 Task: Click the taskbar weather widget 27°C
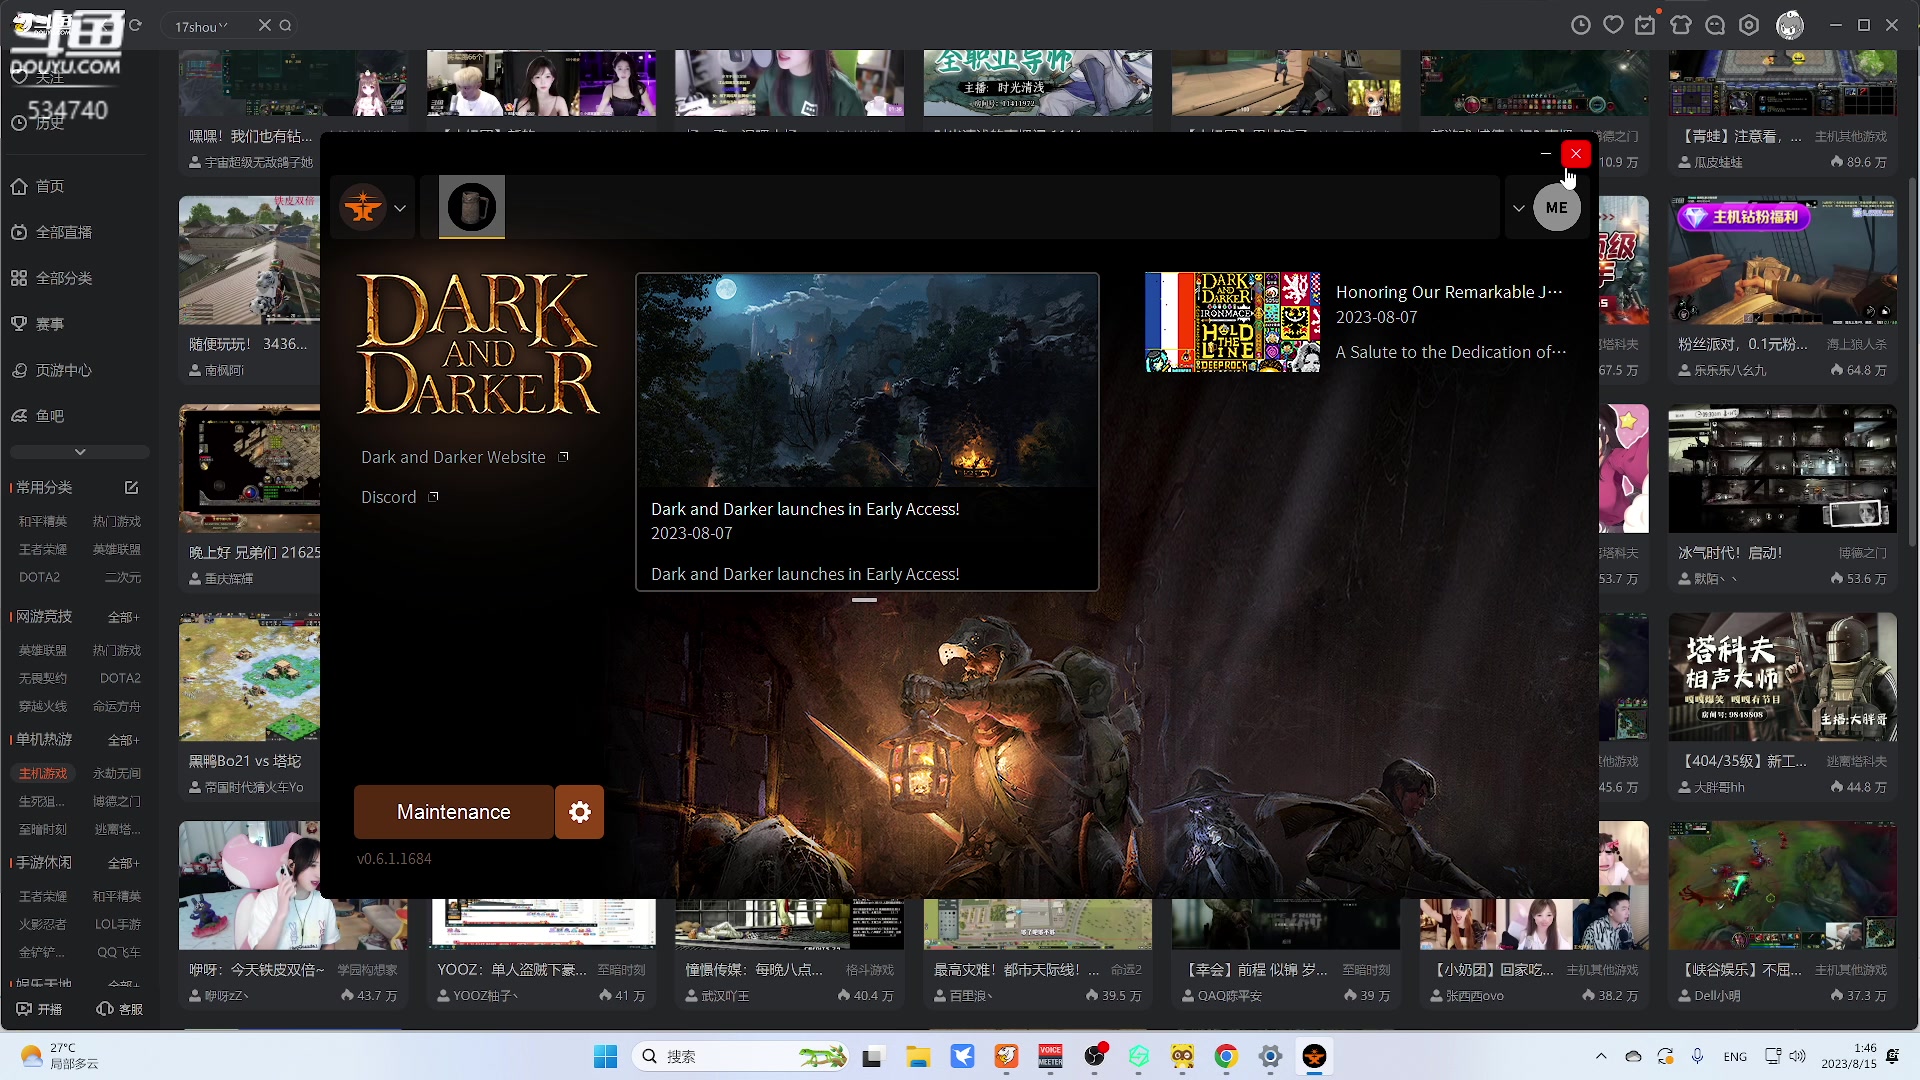point(60,1056)
